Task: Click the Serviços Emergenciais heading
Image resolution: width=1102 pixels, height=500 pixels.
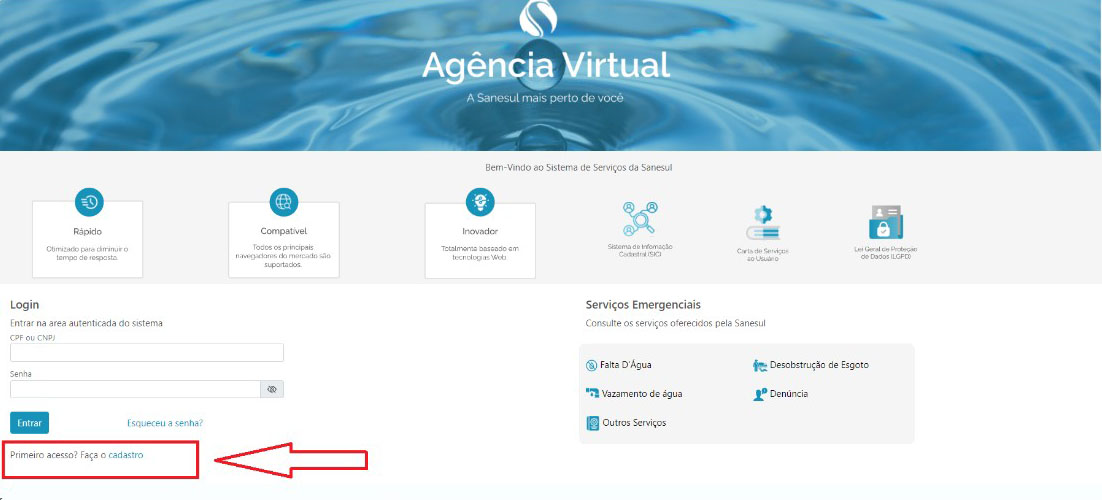Action: [643, 305]
